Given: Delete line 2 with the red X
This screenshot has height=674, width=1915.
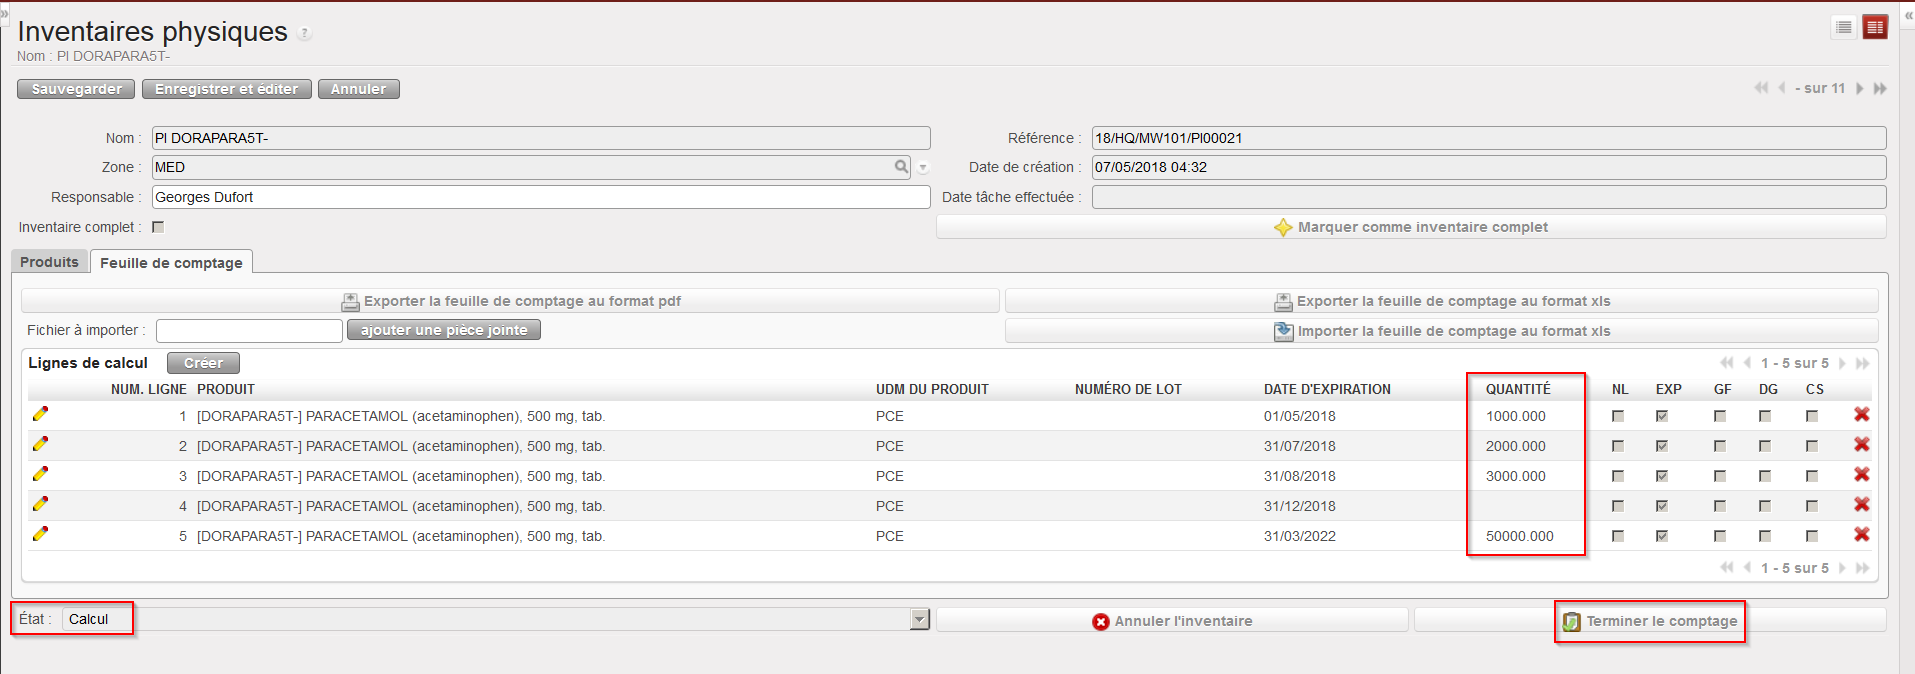Looking at the screenshot, I should tap(1861, 445).
